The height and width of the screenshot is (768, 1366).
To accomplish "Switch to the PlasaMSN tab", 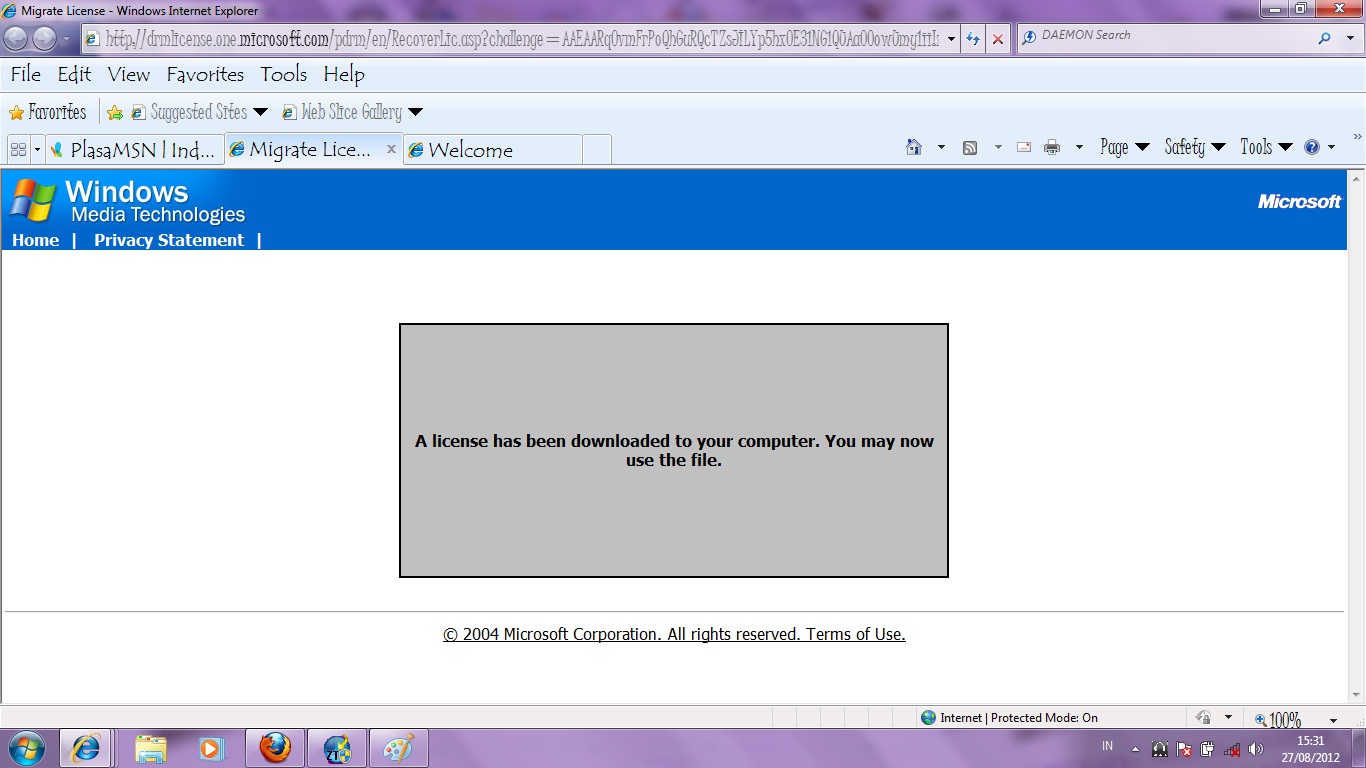I will tap(135, 150).
